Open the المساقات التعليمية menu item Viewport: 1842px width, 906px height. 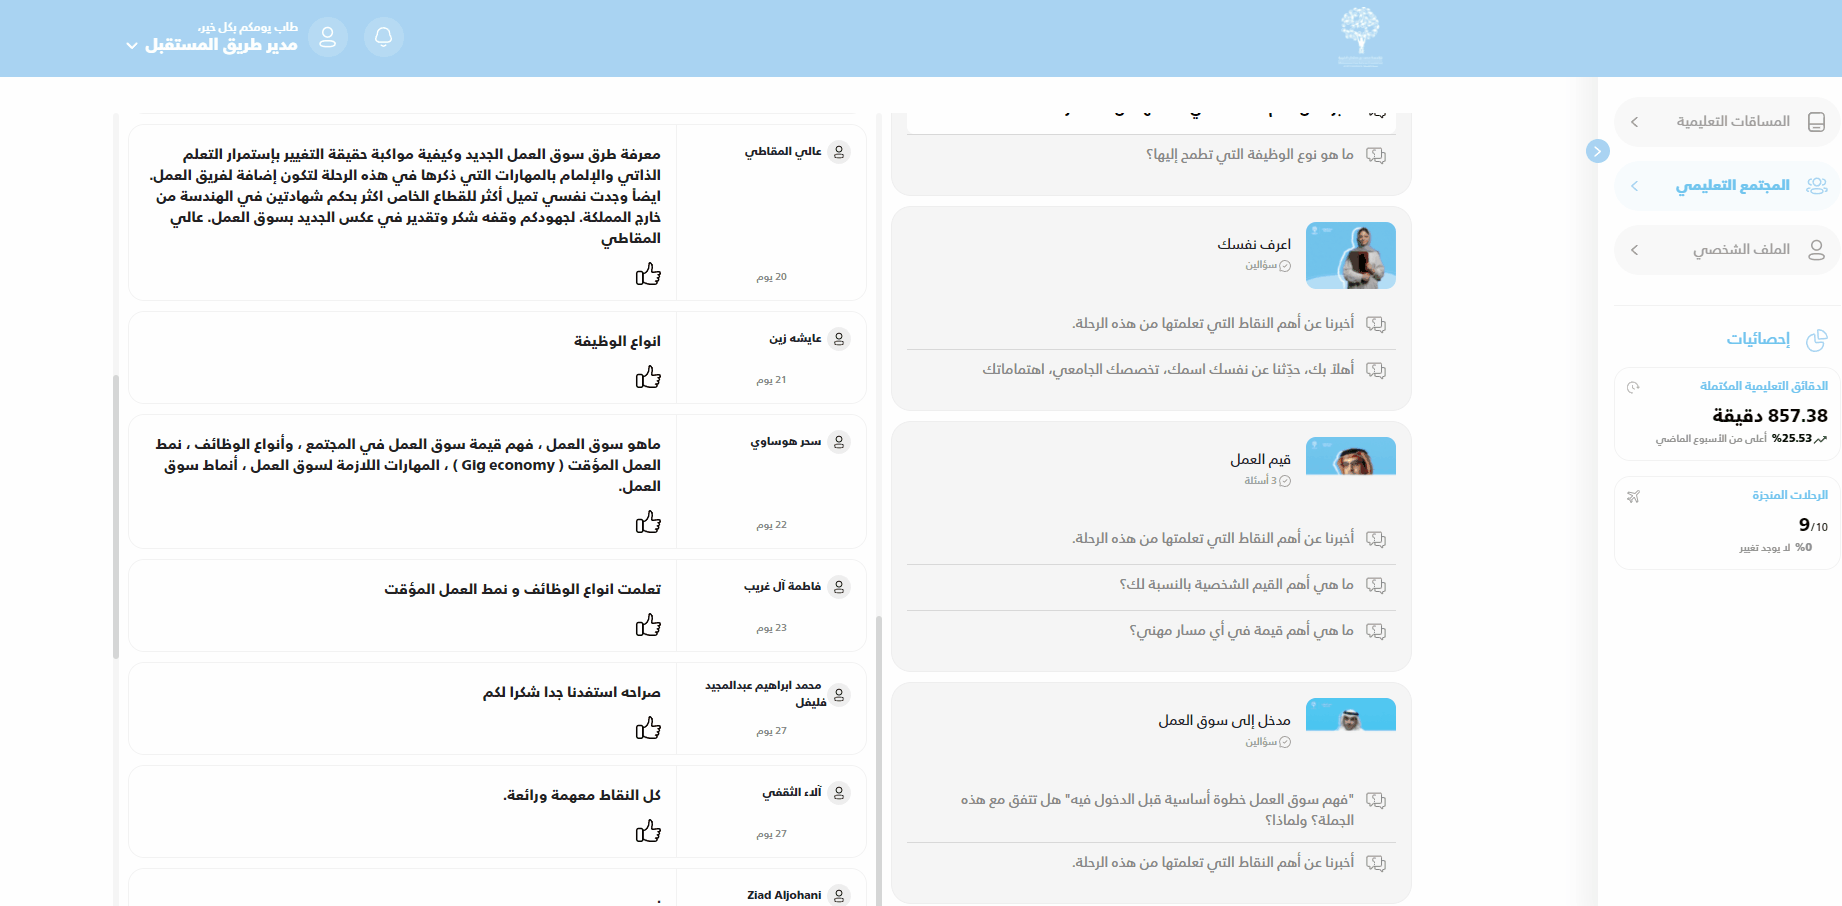(x=1727, y=122)
